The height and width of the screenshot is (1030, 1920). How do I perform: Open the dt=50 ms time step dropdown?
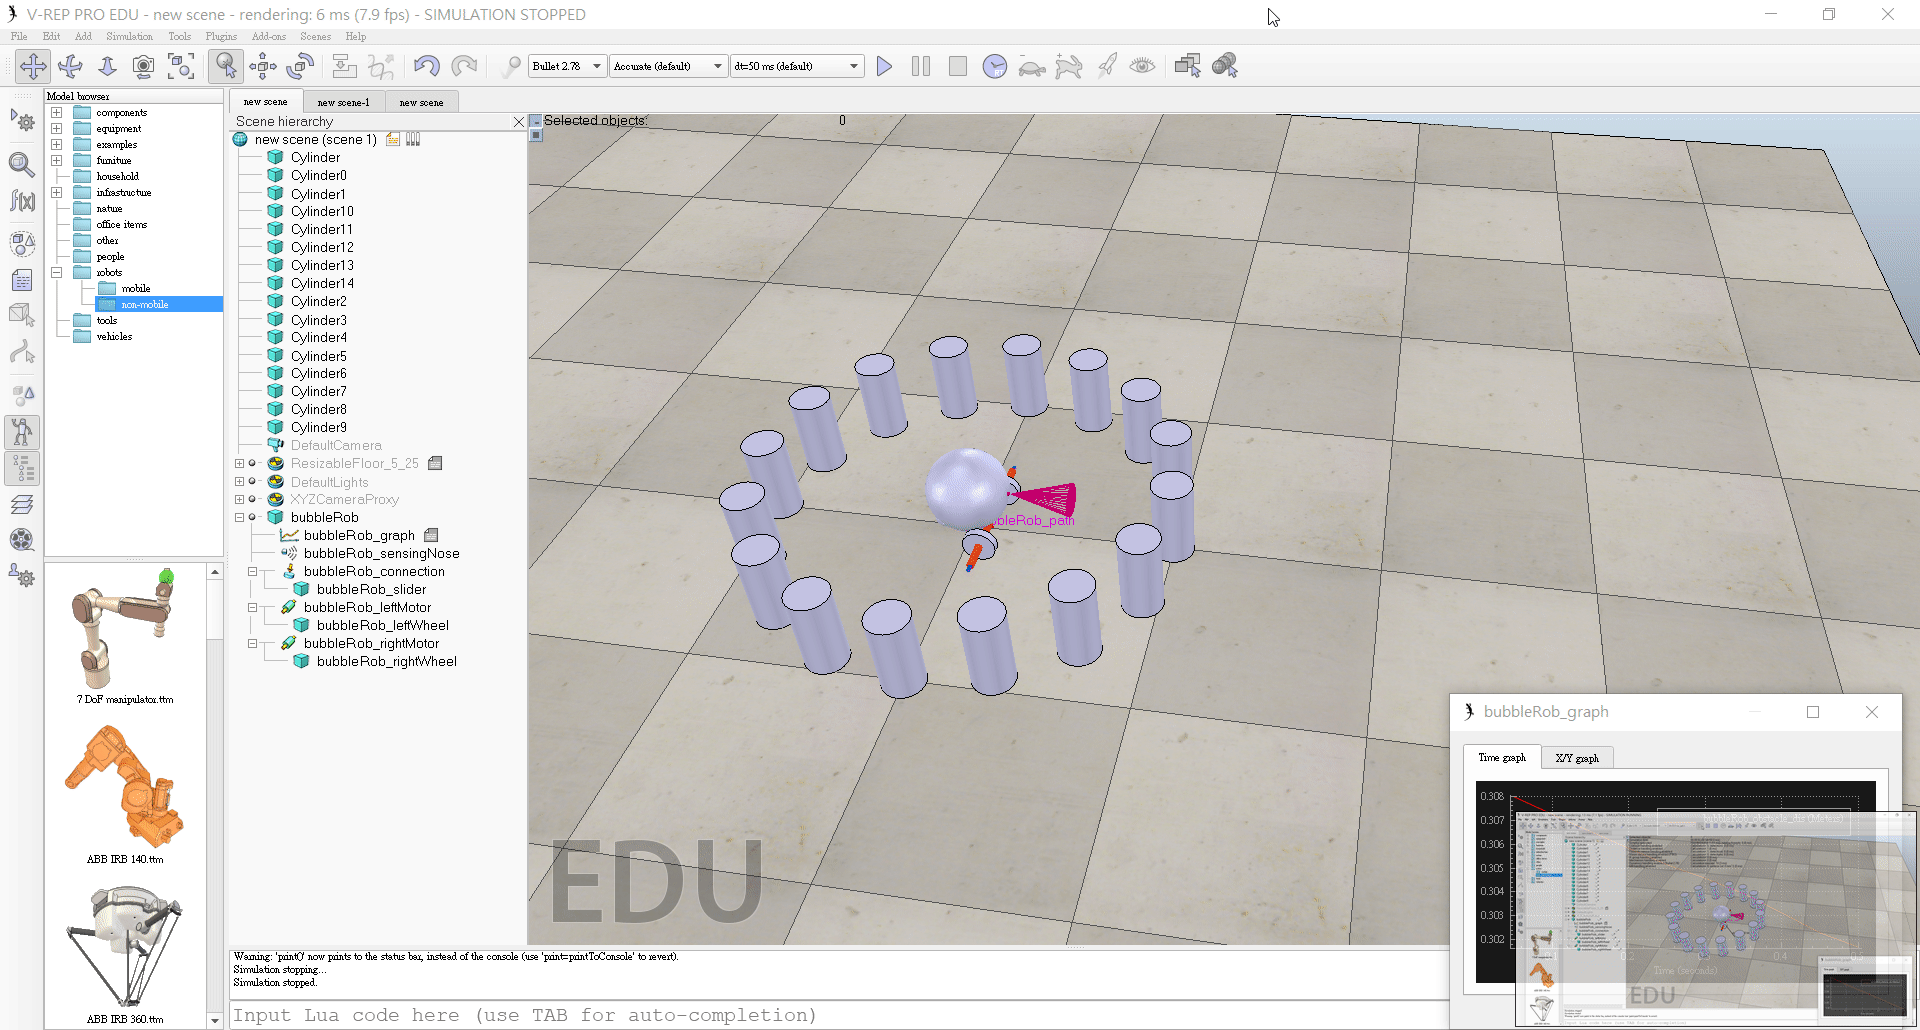pyautogui.click(x=797, y=66)
